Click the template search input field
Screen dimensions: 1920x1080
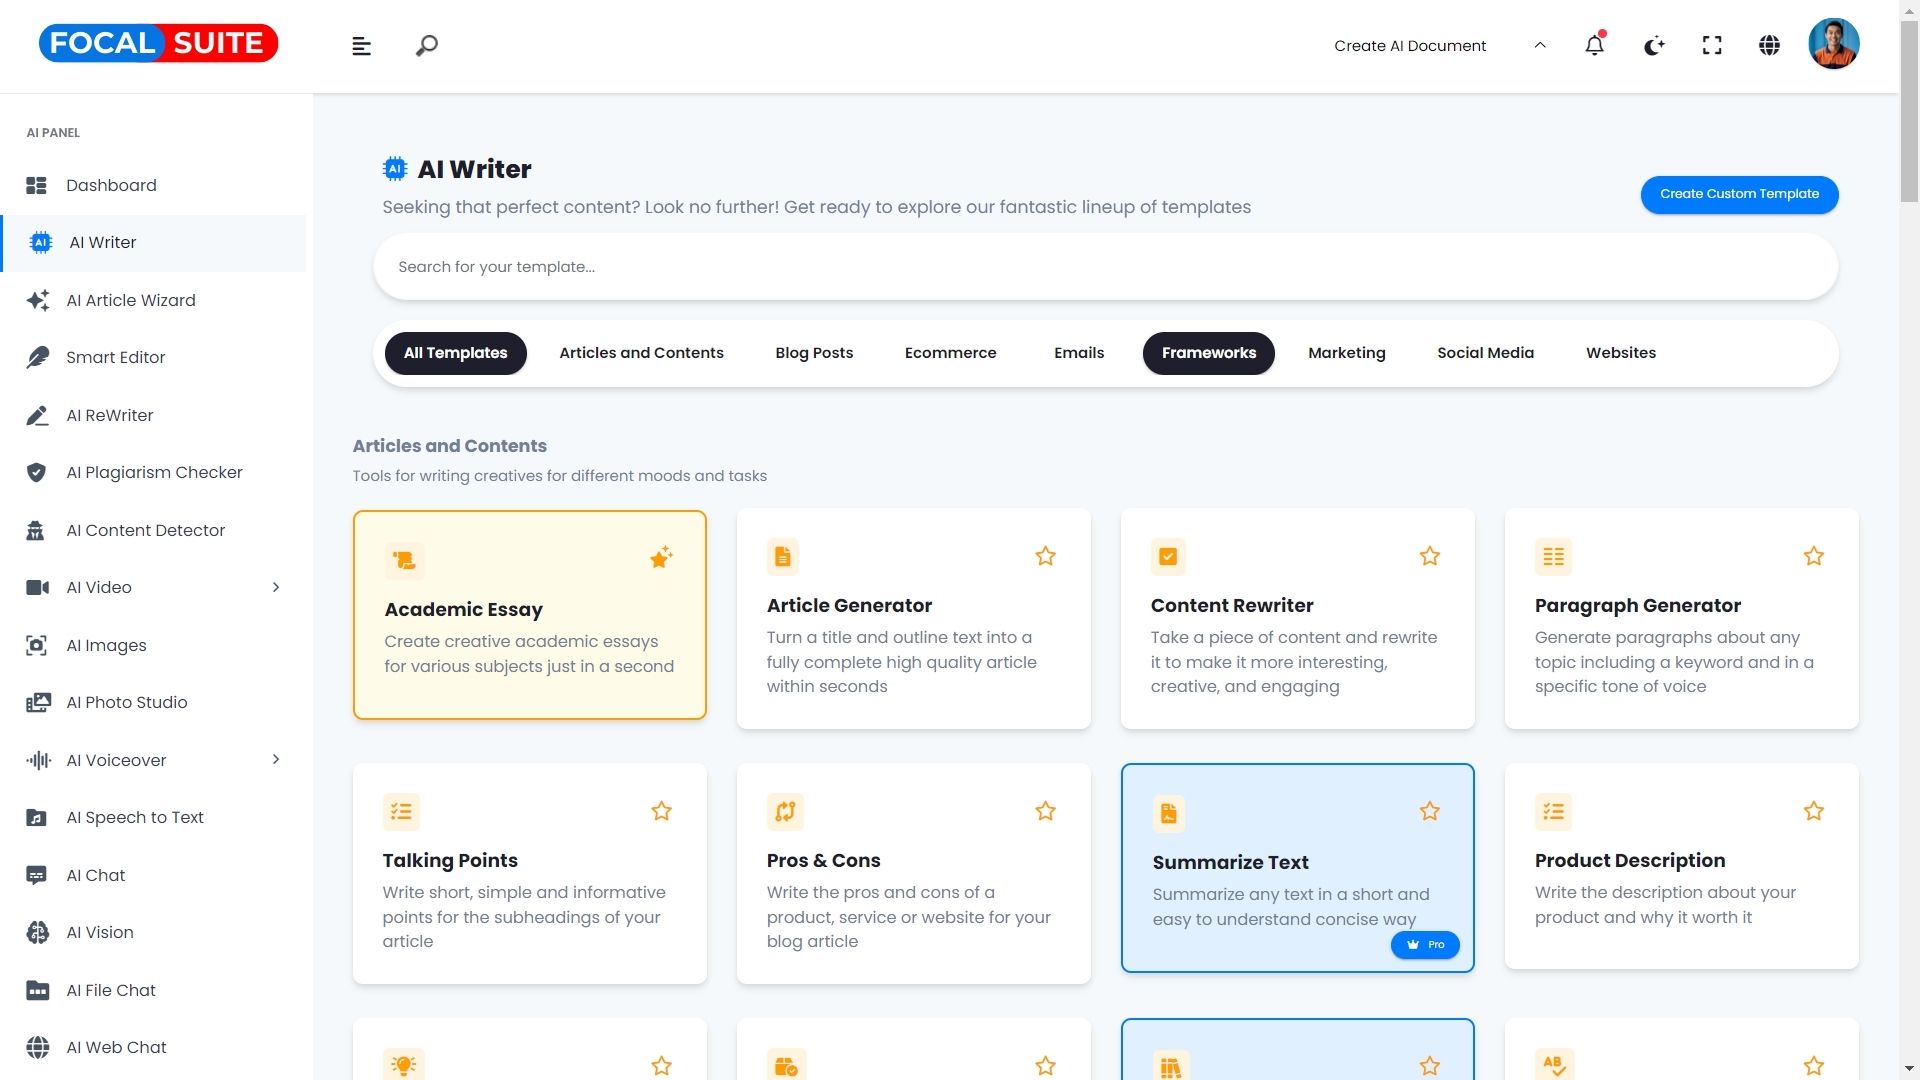coord(1105,267)
